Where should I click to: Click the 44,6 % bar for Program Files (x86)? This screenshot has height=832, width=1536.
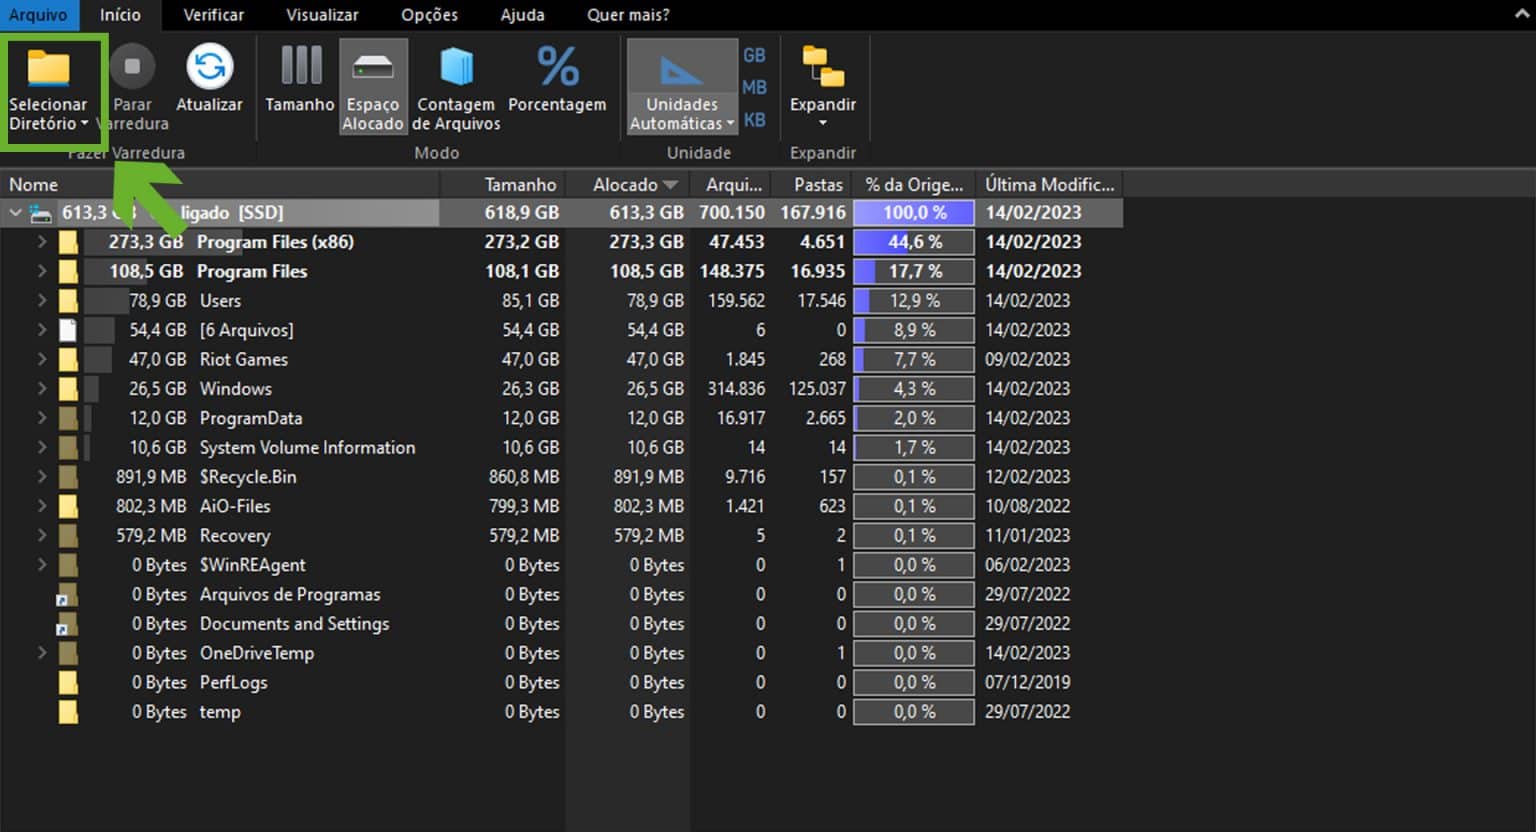(914, 242)
